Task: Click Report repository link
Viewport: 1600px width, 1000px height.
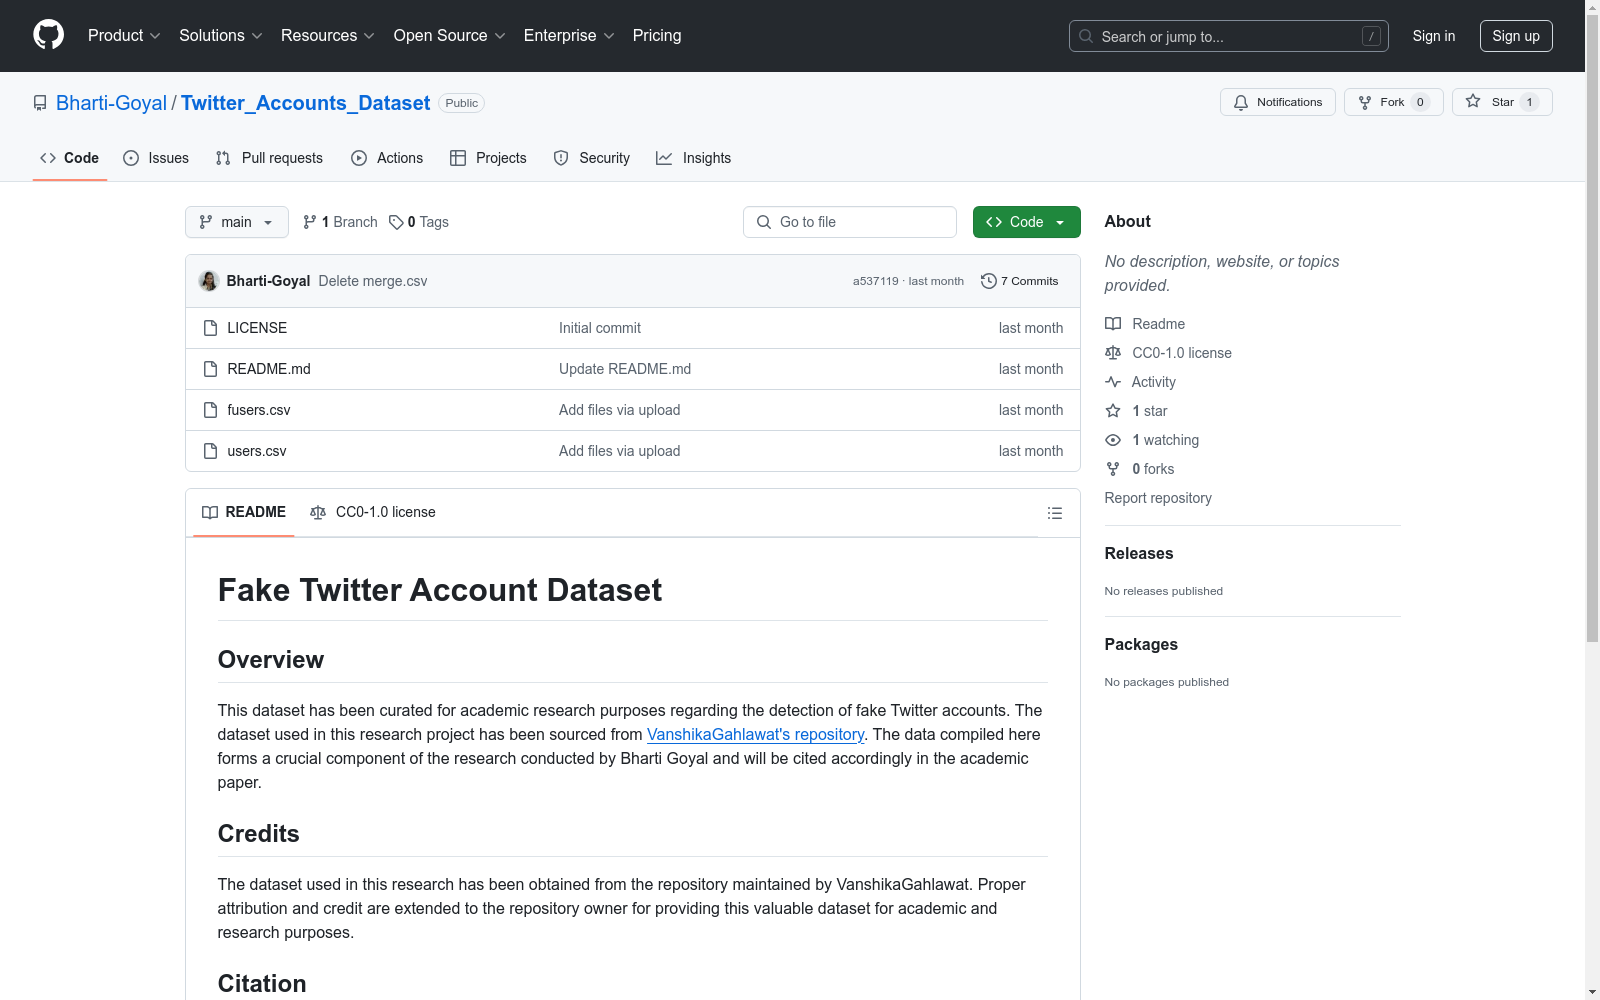Action: tap(1158, 498)
